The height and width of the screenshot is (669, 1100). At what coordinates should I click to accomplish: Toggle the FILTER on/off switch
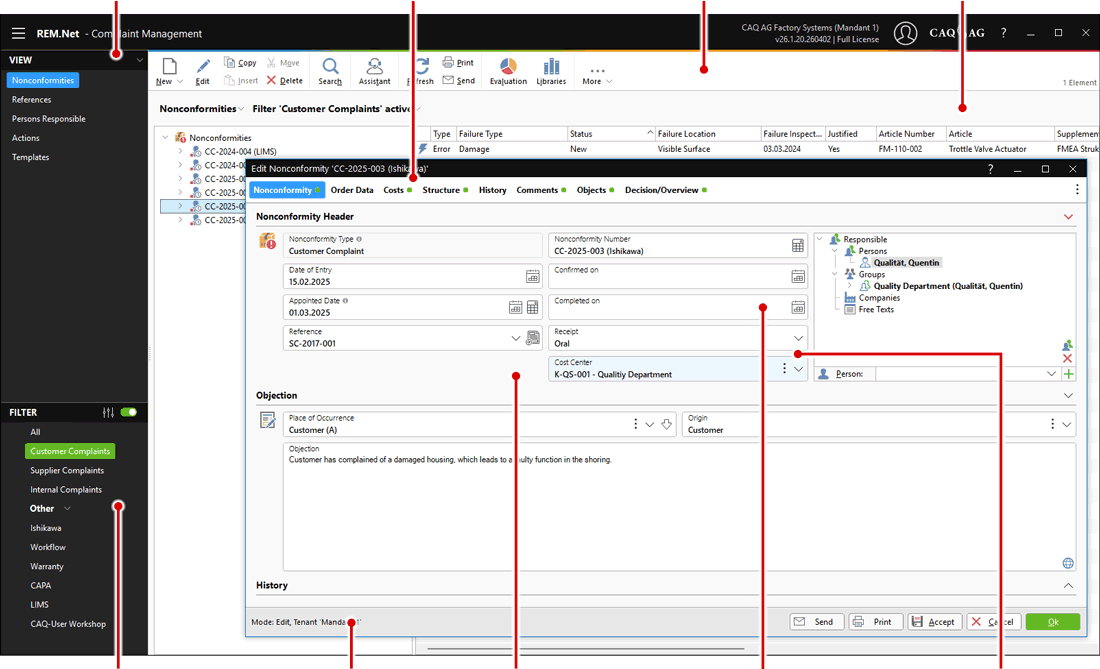[x=128, y=412]
